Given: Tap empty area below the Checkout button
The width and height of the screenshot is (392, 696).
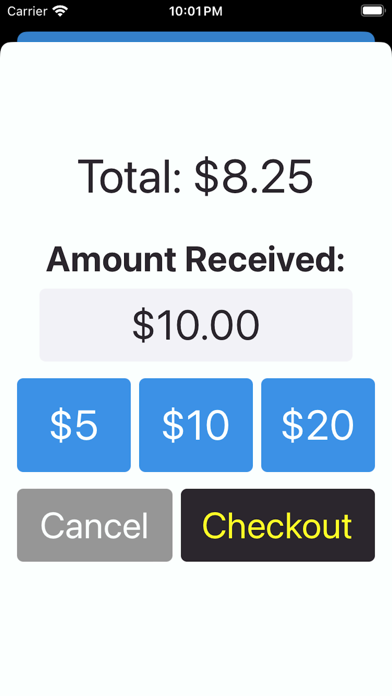Looking at the screenshot, I should click(x=196, y=626).
